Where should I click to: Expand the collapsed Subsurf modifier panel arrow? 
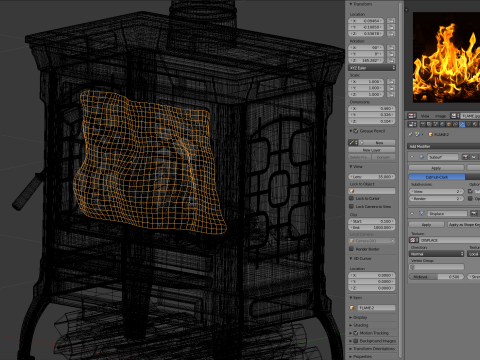[x=412, y=157]
